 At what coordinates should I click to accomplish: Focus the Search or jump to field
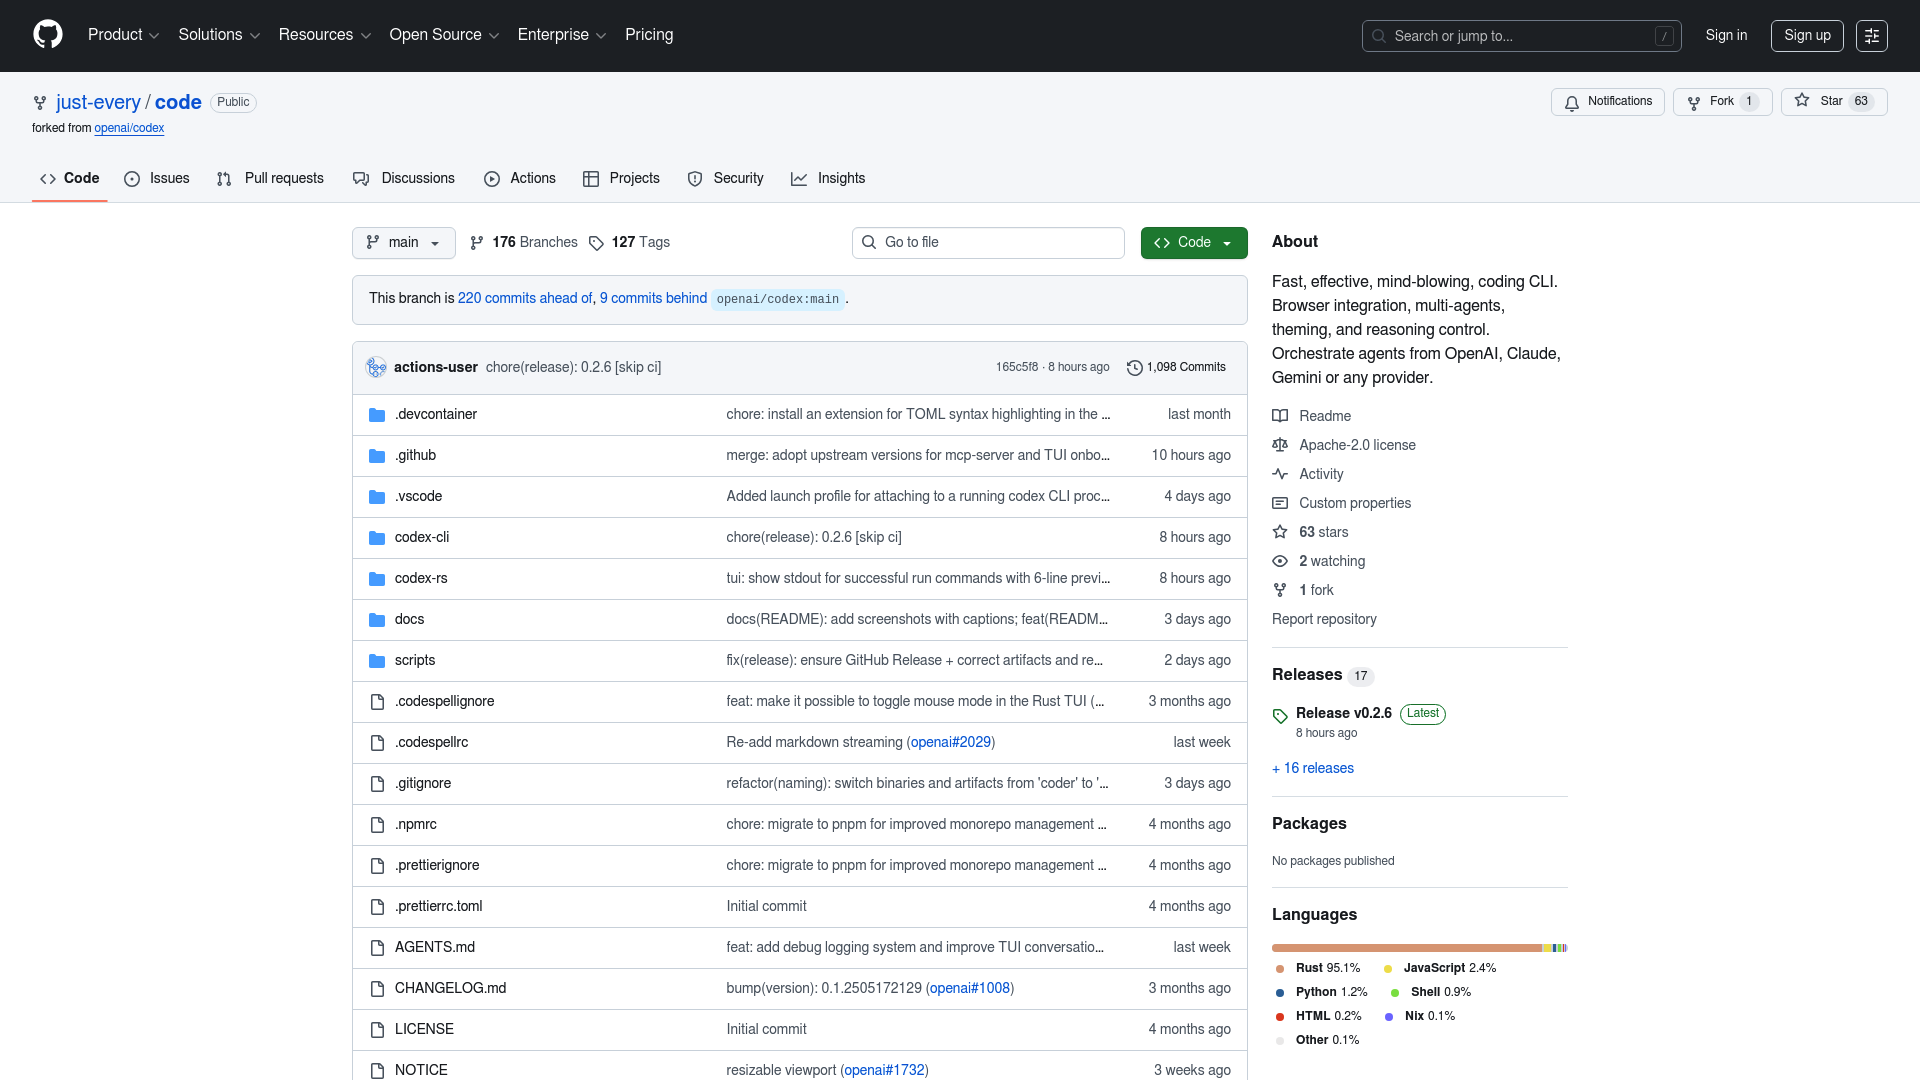point(1521,36)
